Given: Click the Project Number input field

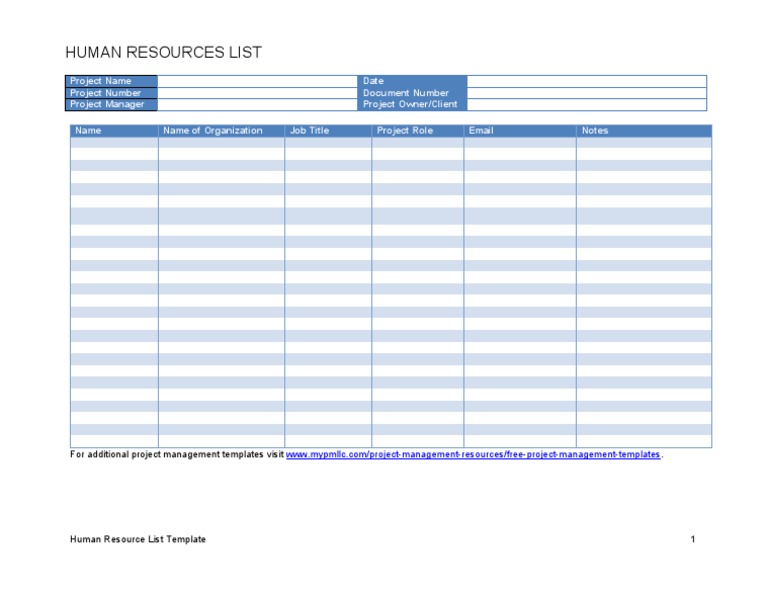Looking at the screenshot, I should point(257,93).
